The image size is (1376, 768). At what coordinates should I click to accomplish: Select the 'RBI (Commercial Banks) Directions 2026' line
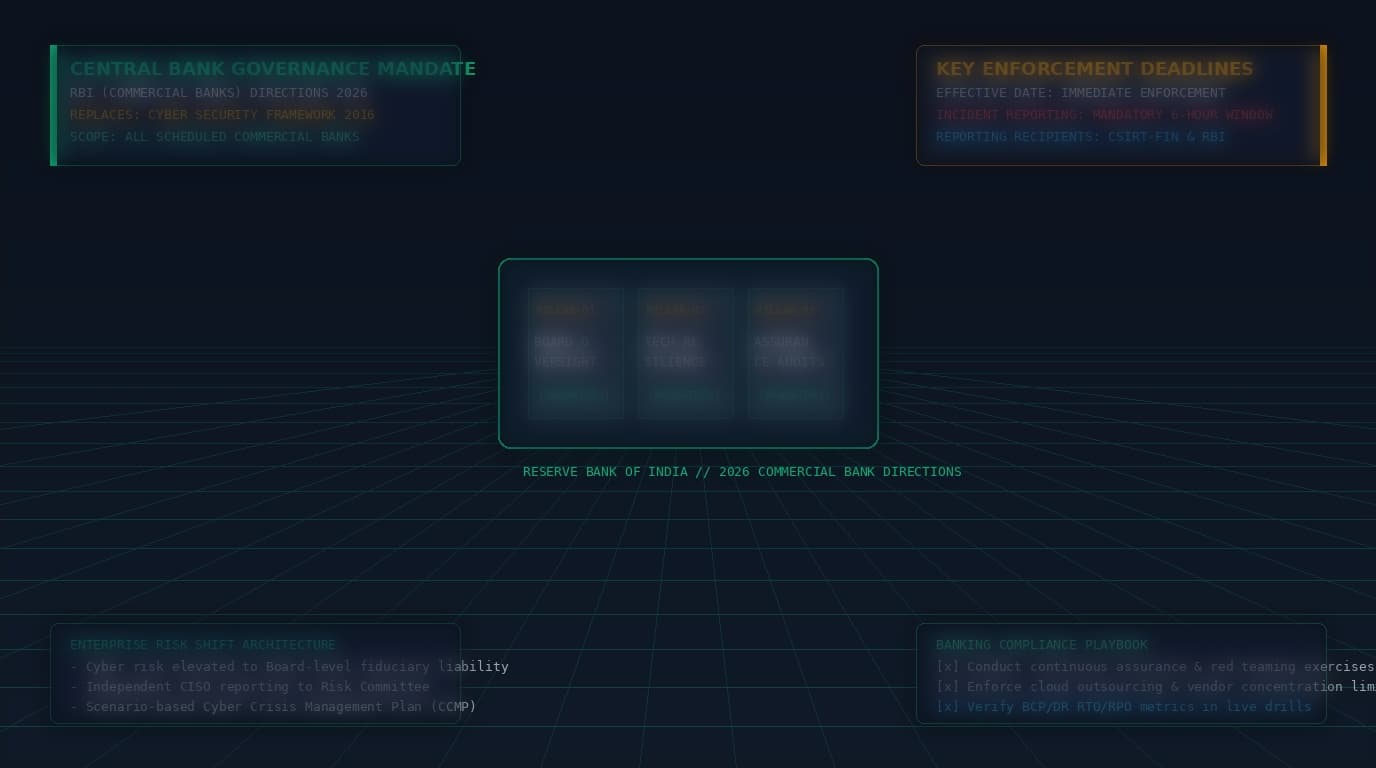pyautogui.click(x=219, y=93)
